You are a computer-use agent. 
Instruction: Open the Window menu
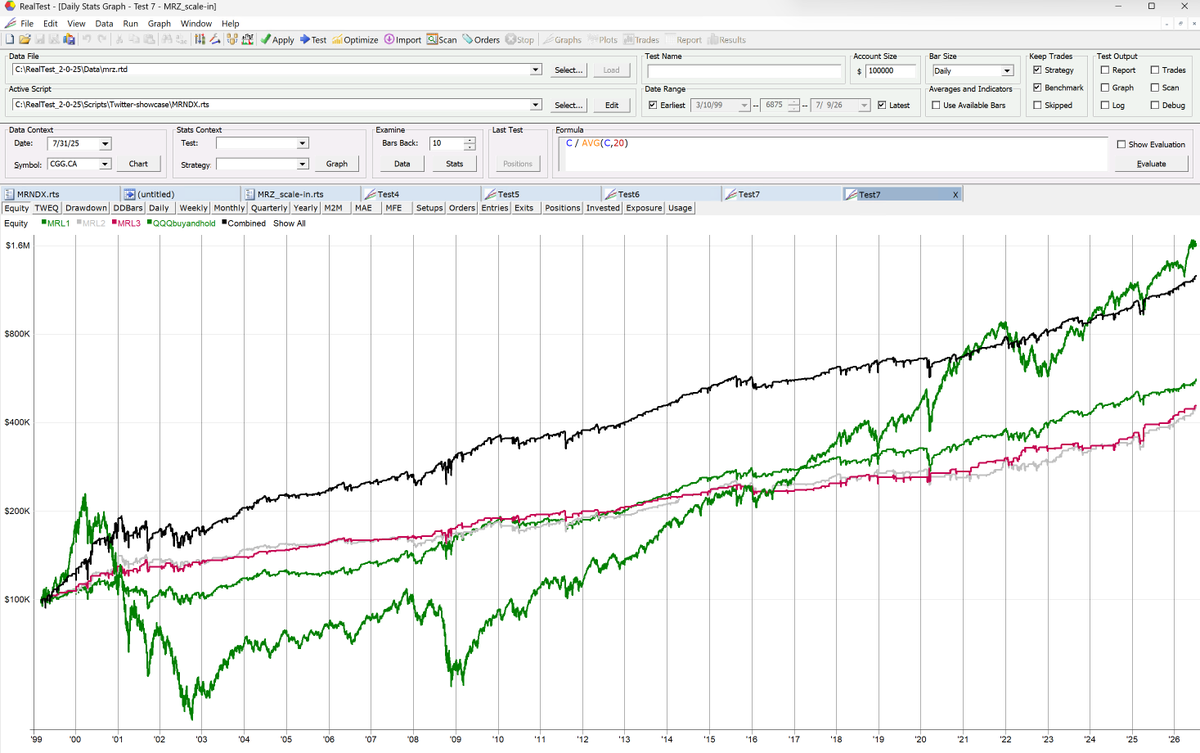click(196, 23)
